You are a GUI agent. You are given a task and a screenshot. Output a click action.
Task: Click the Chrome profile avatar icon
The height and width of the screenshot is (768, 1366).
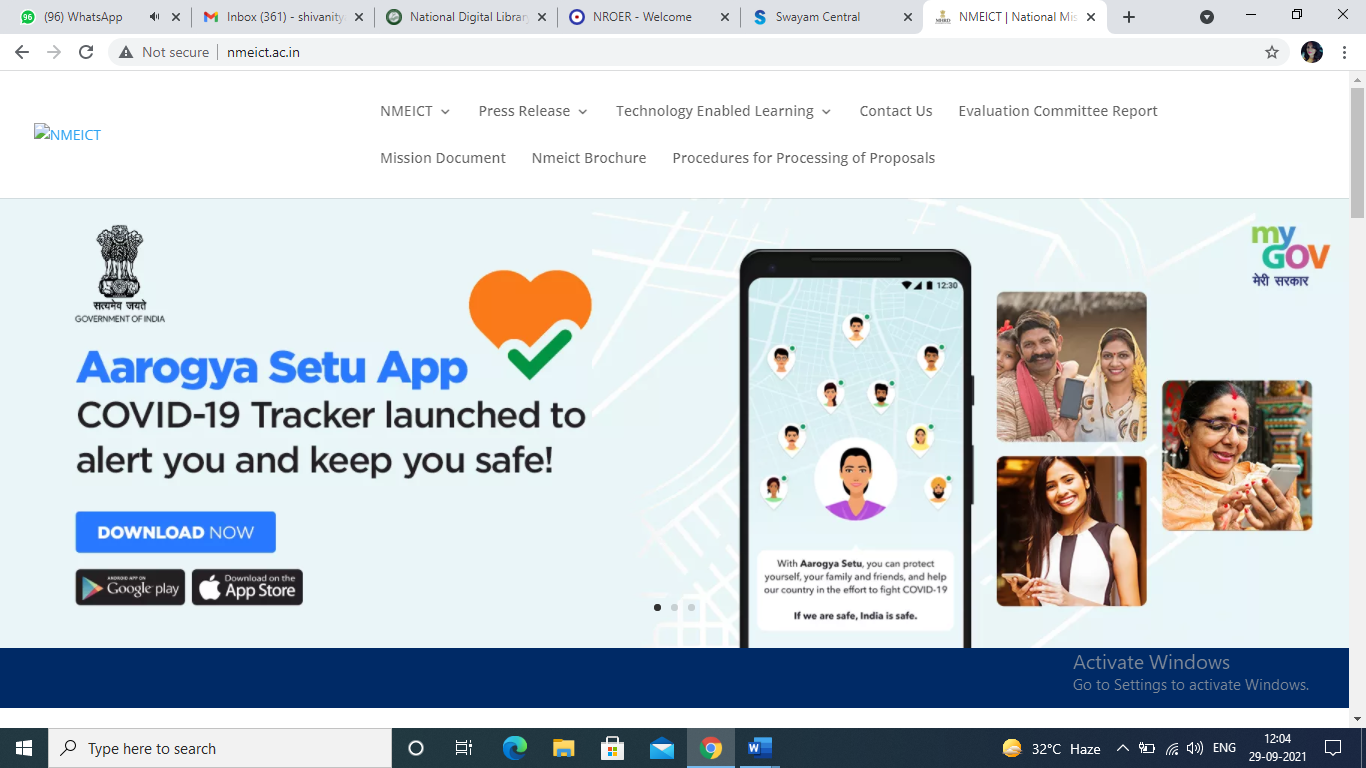point(1312,52)
